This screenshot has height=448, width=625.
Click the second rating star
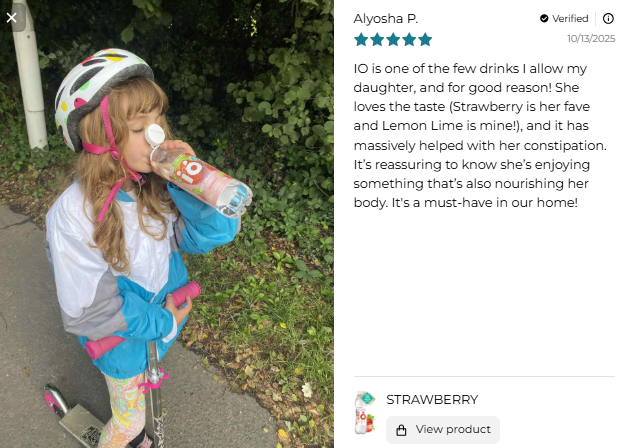[377, 39]
